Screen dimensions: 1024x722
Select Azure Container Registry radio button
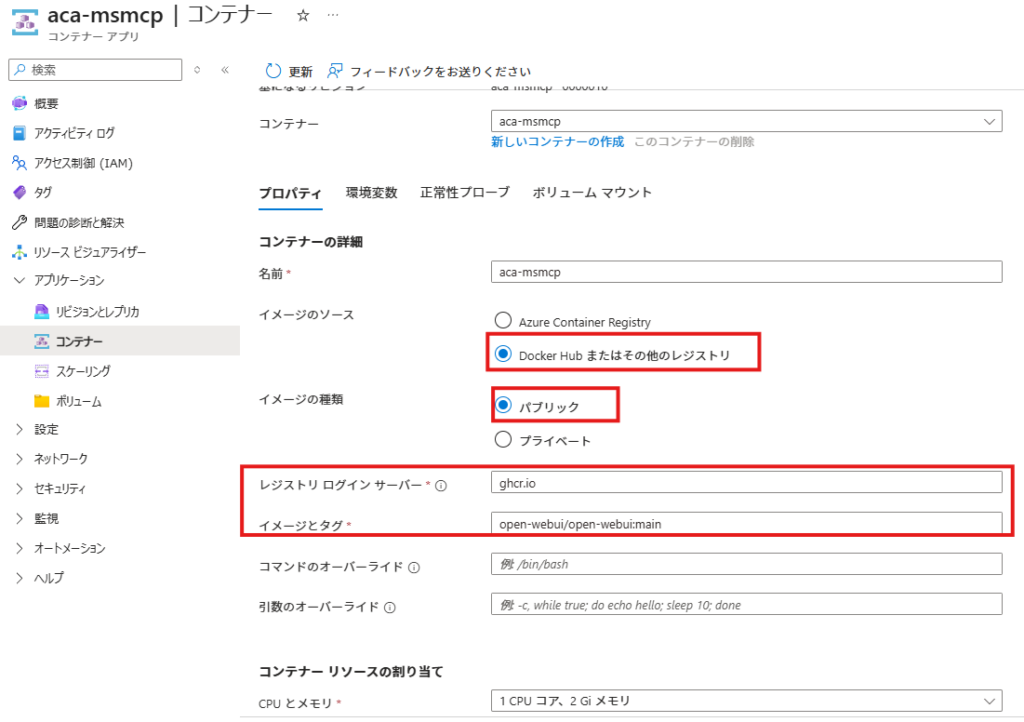coord(503,321)
